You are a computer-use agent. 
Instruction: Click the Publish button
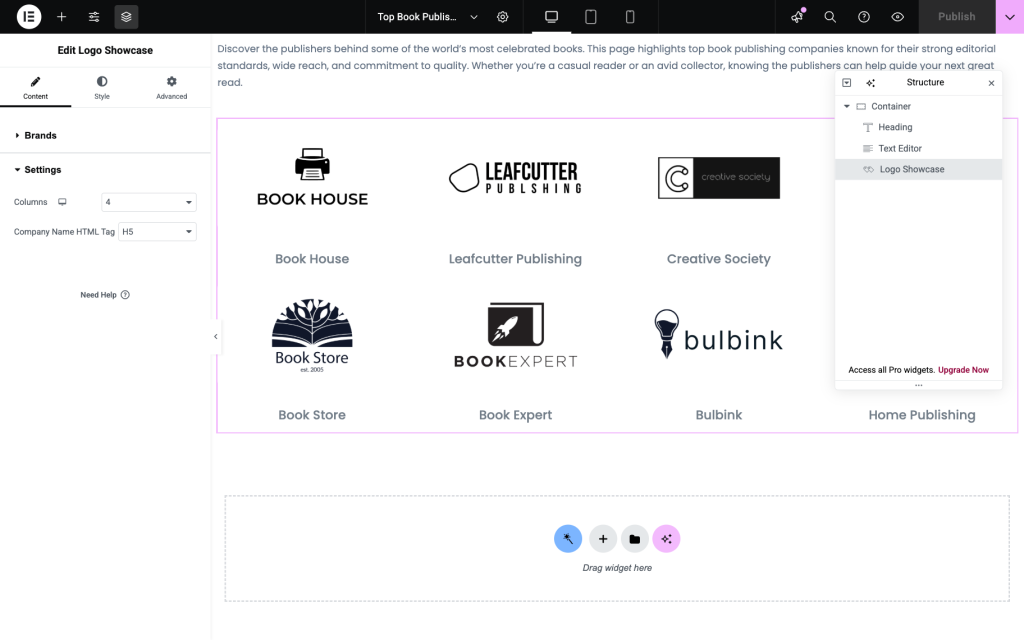pyautogui.click(x=957, y=17)
